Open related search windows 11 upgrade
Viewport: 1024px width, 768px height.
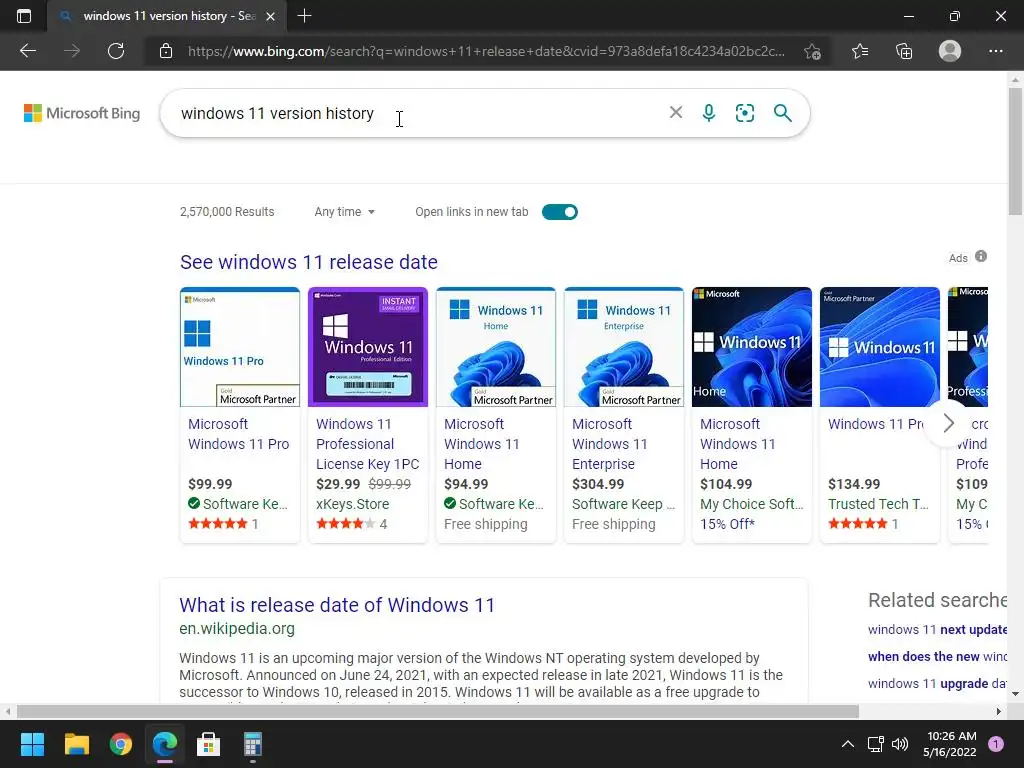(937, 683)
